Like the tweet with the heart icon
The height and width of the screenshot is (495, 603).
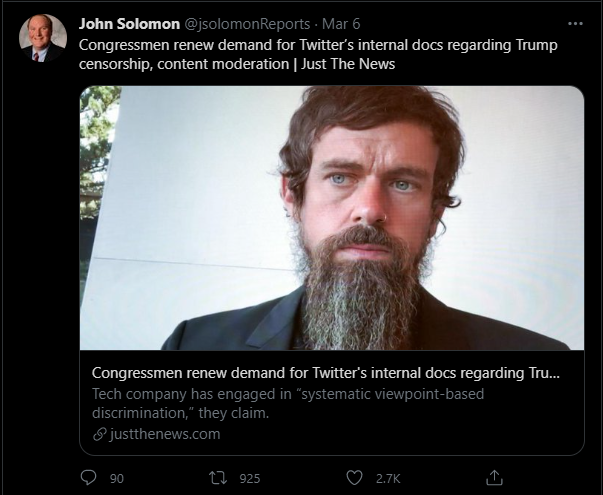click(x=353, y=478)
